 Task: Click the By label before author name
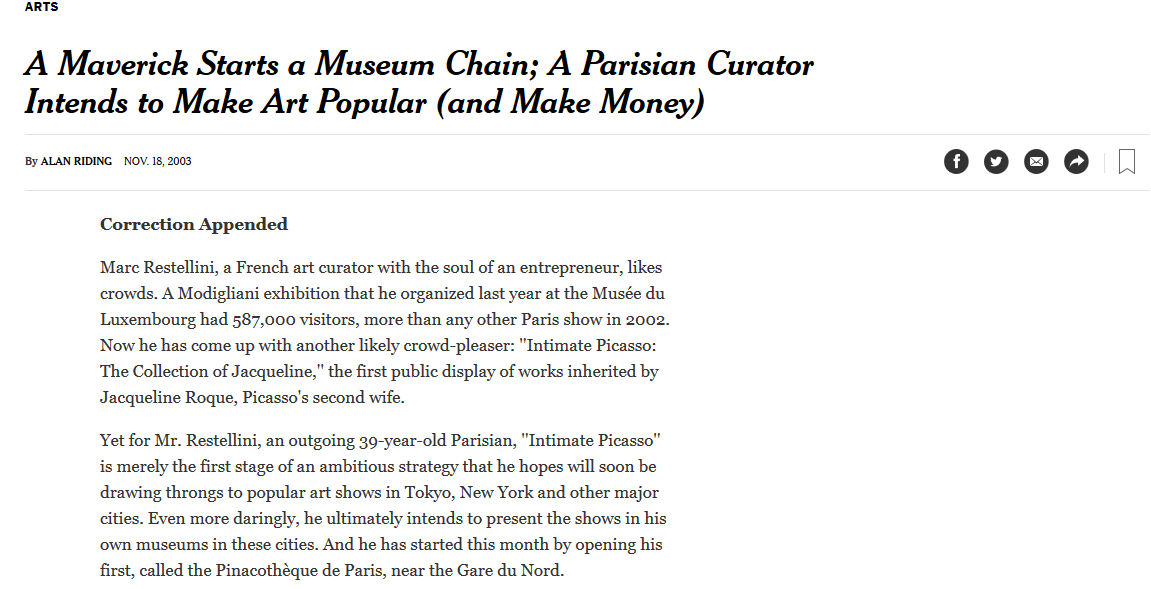[x=31, y=162]
